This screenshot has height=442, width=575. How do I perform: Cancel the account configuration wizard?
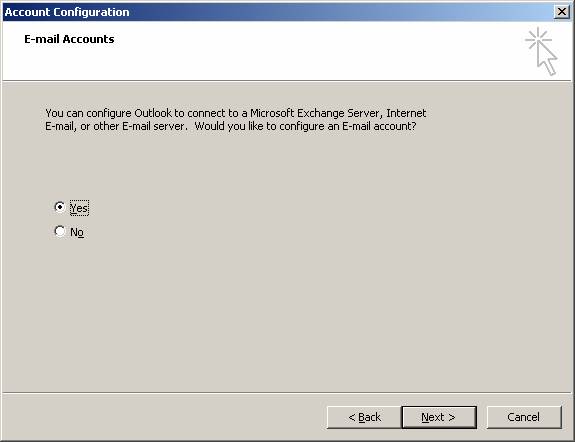click(x=524, y=417)
